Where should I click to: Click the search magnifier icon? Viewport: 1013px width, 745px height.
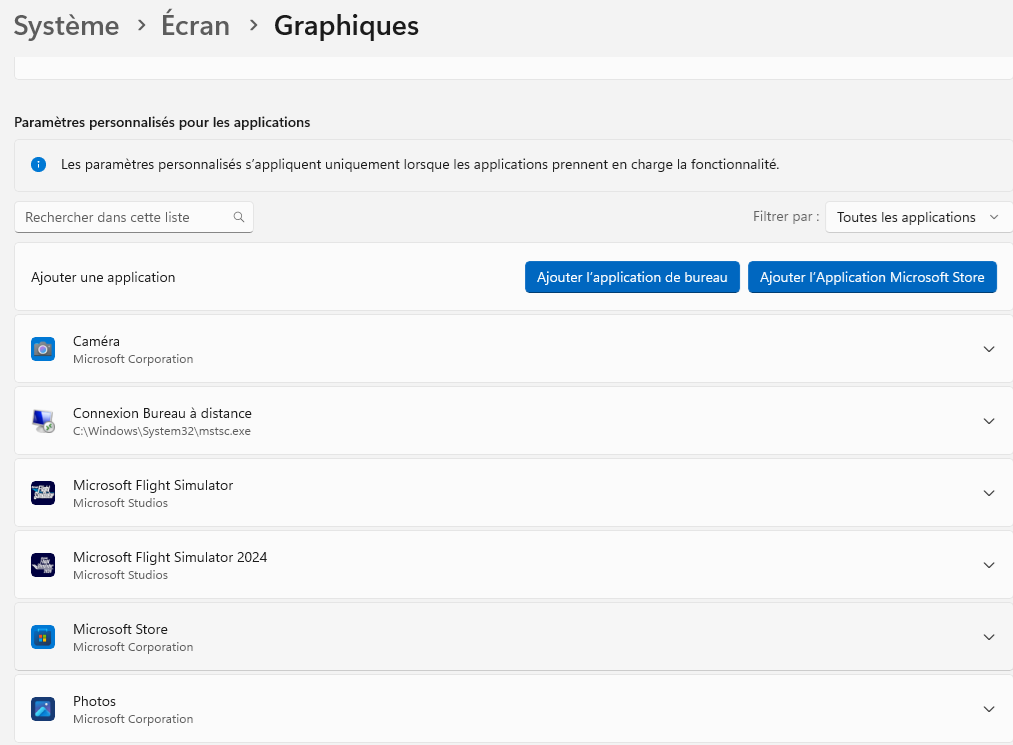[239, 217]
